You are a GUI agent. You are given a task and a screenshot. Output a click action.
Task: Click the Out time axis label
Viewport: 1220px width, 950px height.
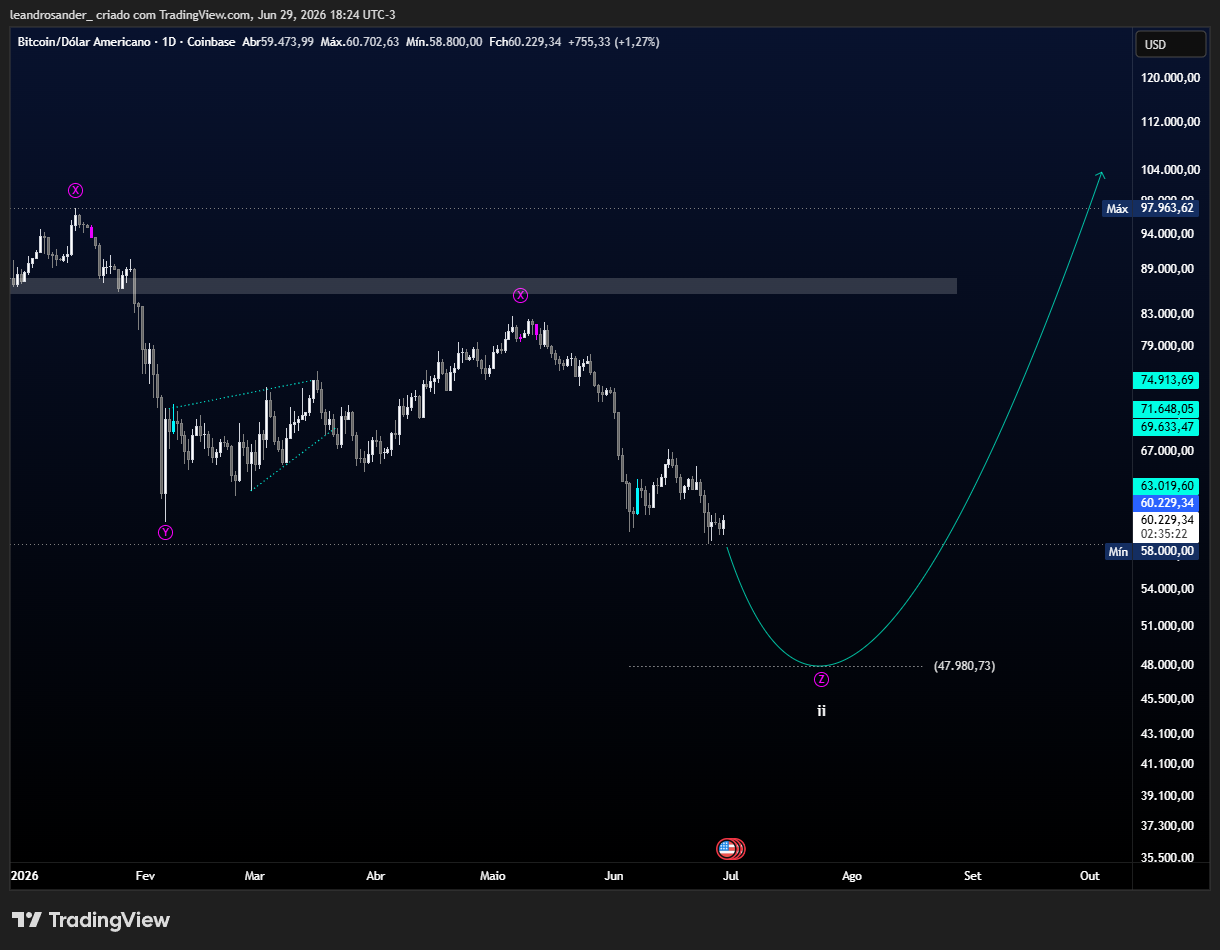click(1090, 876)
